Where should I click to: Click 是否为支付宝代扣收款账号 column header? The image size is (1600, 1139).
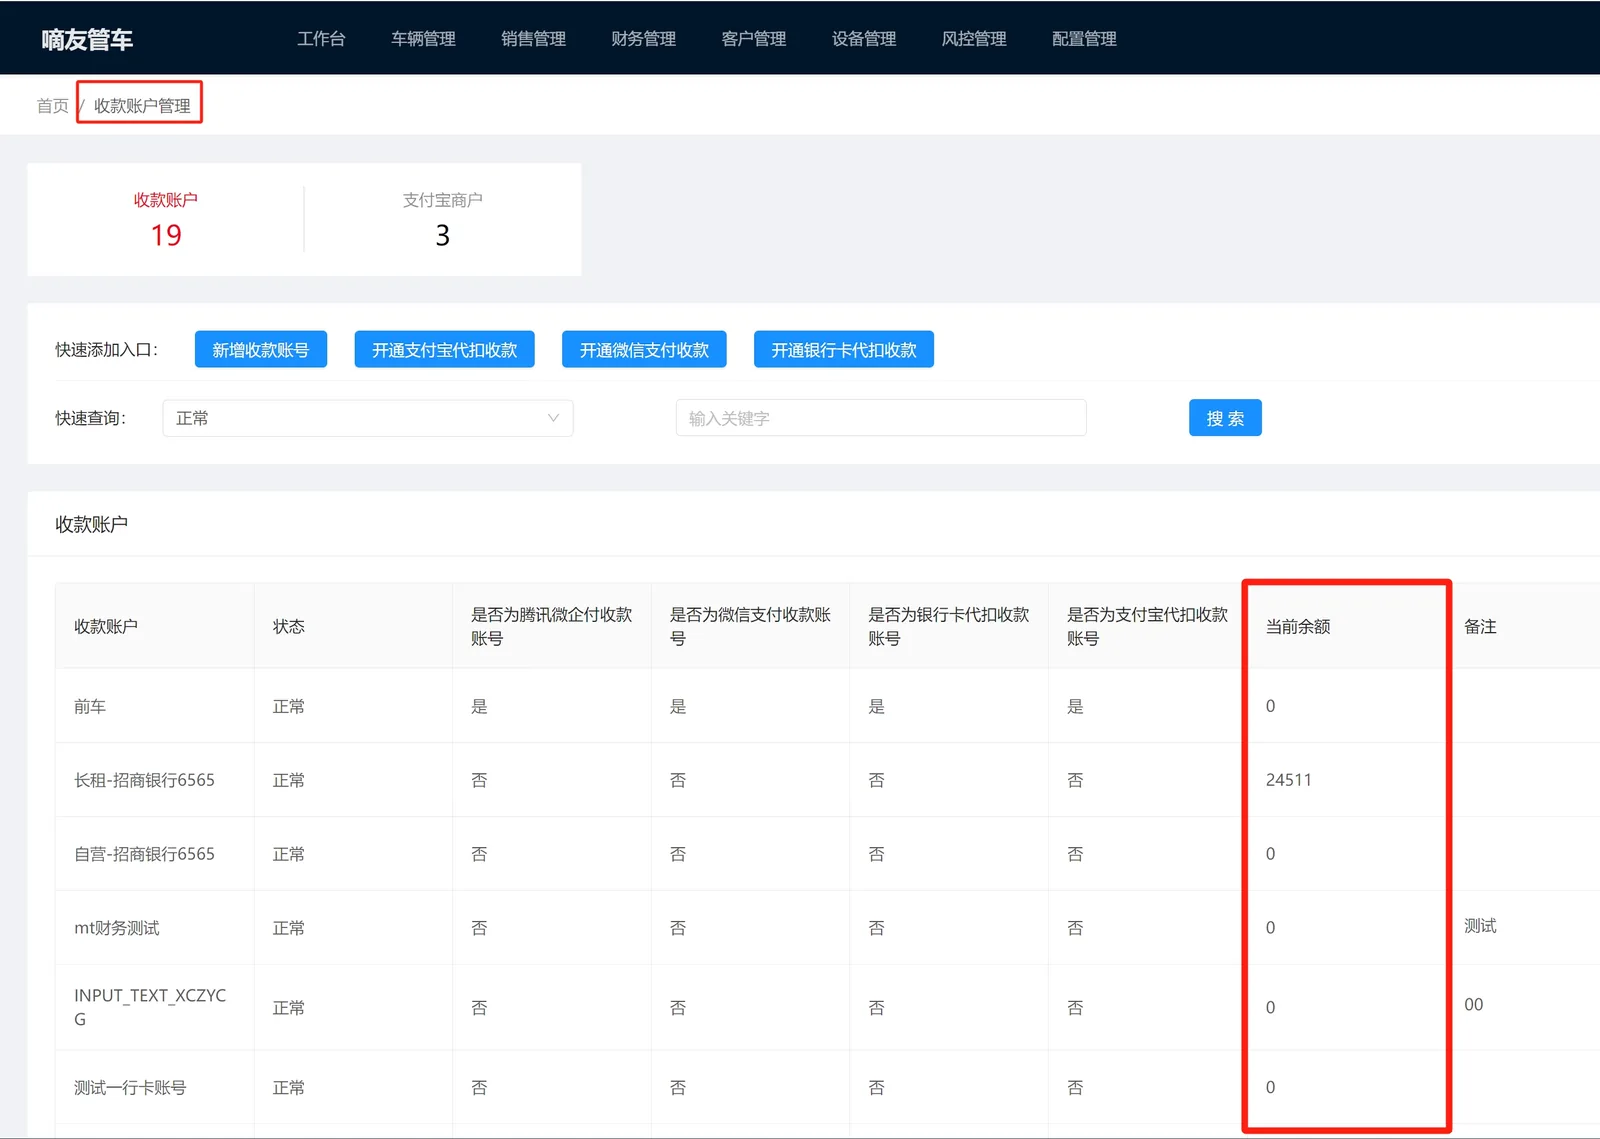1147,626
